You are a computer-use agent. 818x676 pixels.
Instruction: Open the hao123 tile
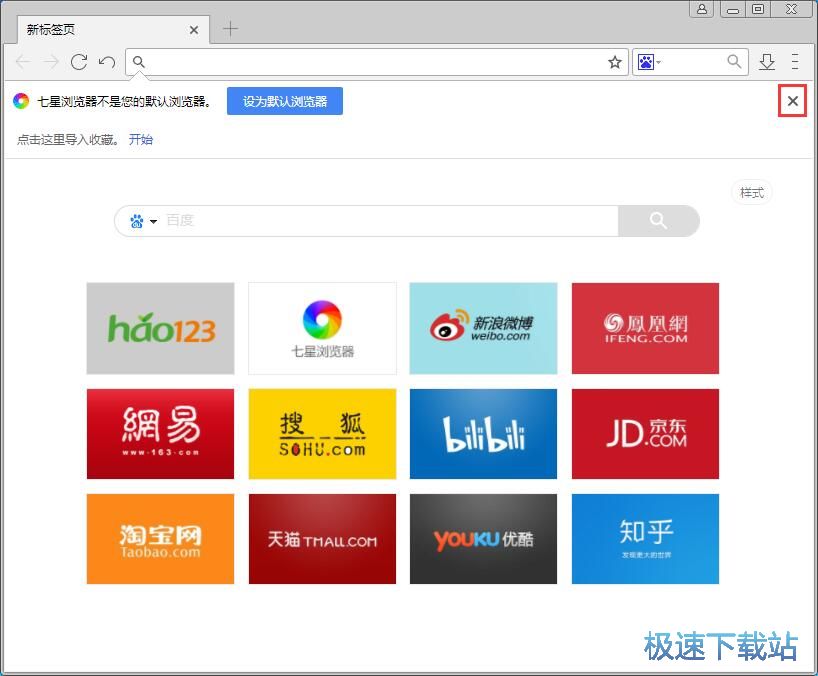pyautogui.click(x=160, y=329)
